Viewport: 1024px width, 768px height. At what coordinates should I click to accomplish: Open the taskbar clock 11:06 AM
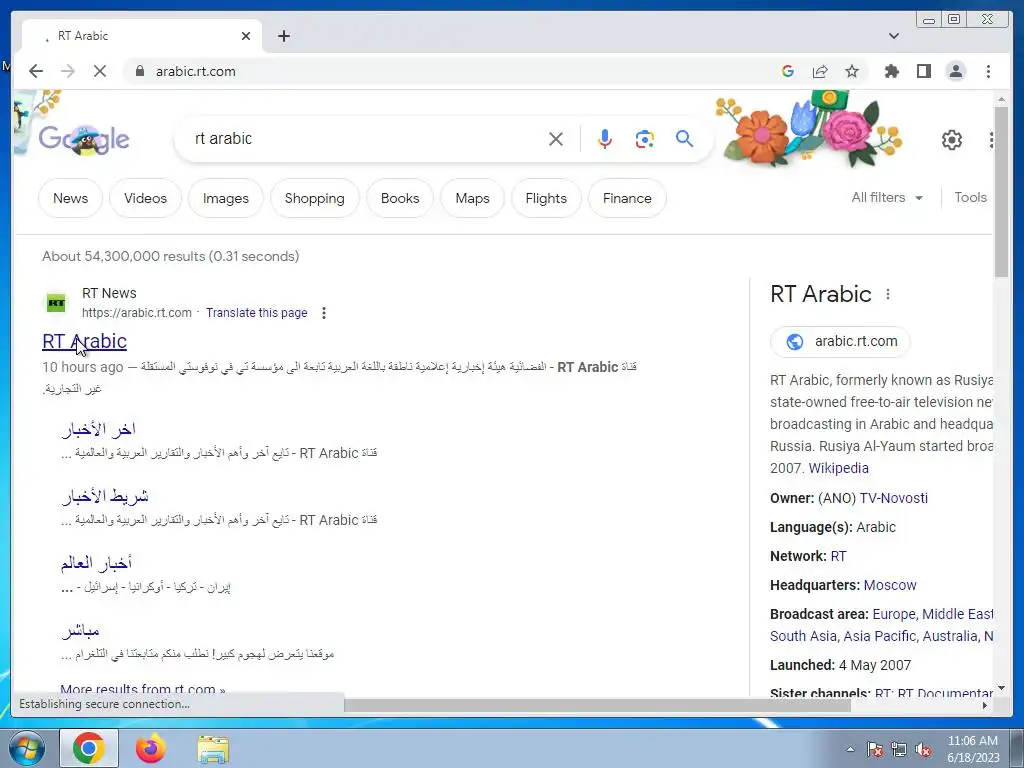pyautogui.click(x=972, y=748)
